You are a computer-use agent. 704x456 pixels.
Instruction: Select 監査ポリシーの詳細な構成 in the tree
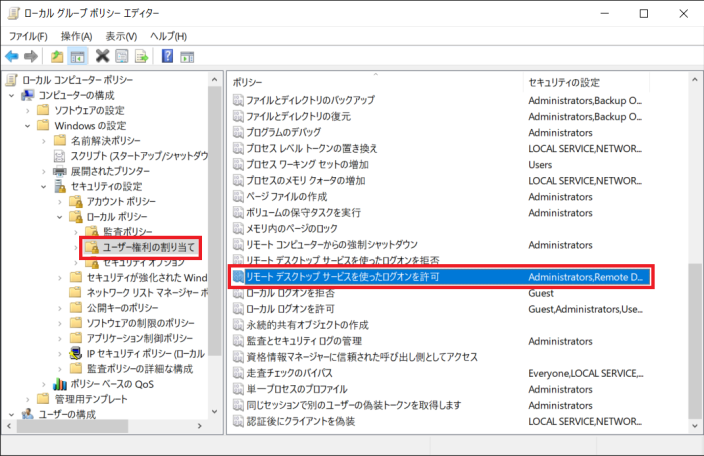pos(140,368)
